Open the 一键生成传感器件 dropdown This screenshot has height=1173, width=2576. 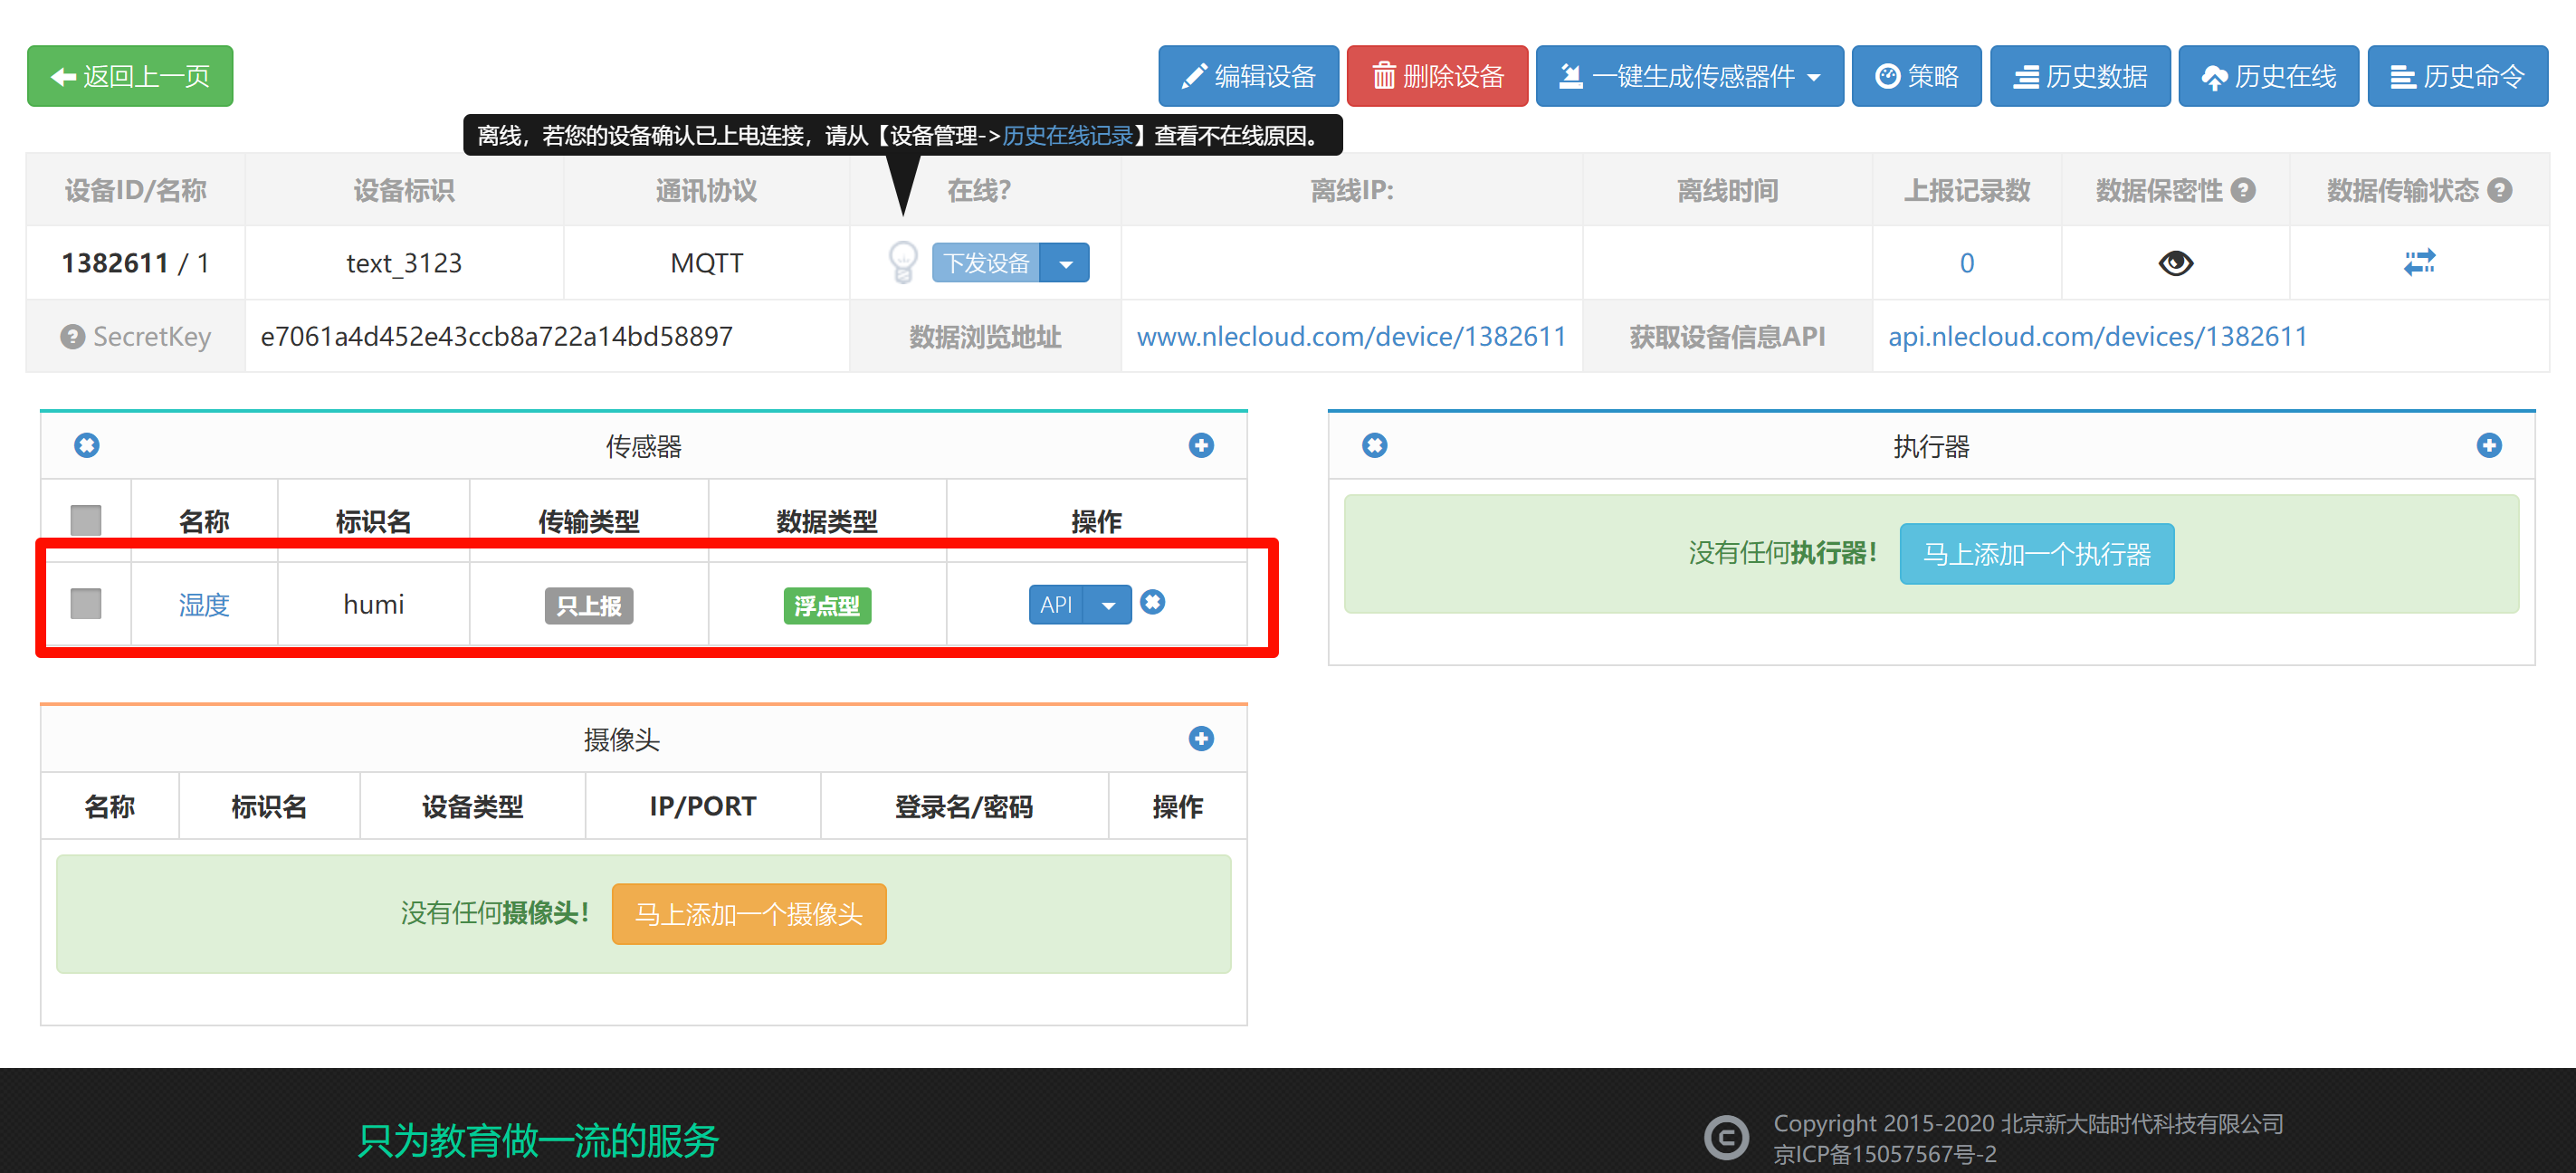click(x=1689, y=76)
